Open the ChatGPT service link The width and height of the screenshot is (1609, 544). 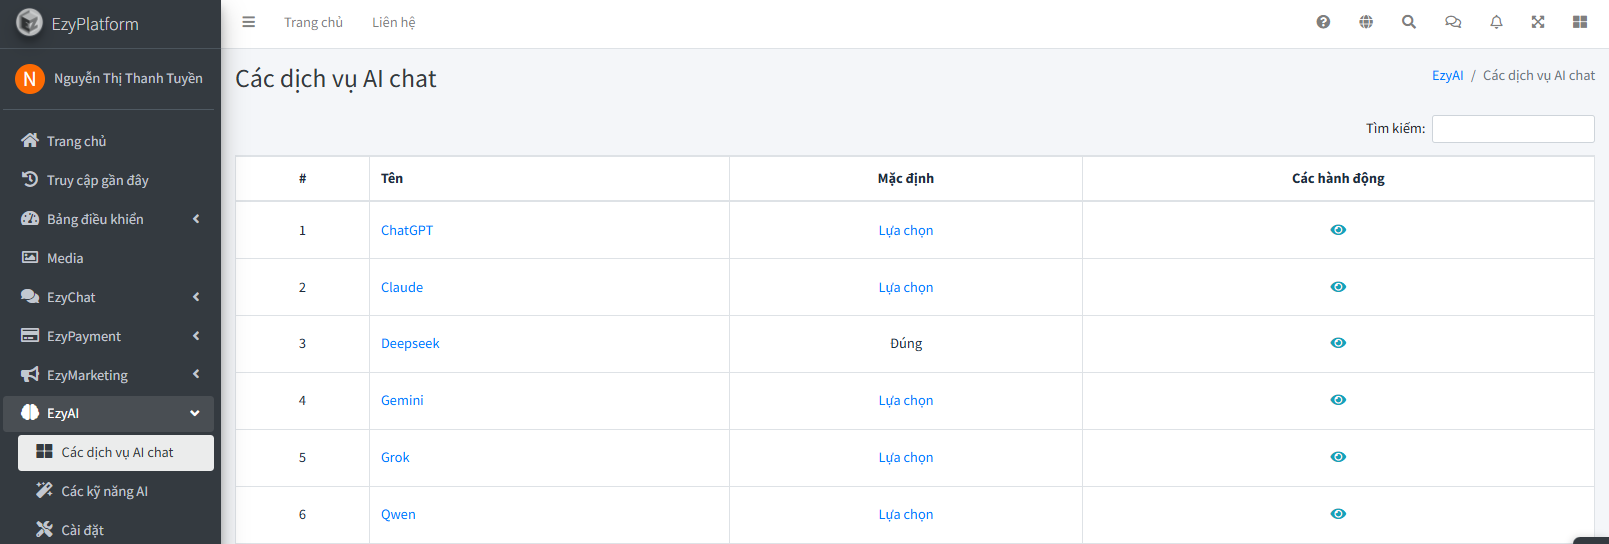[x=407, y=230]
